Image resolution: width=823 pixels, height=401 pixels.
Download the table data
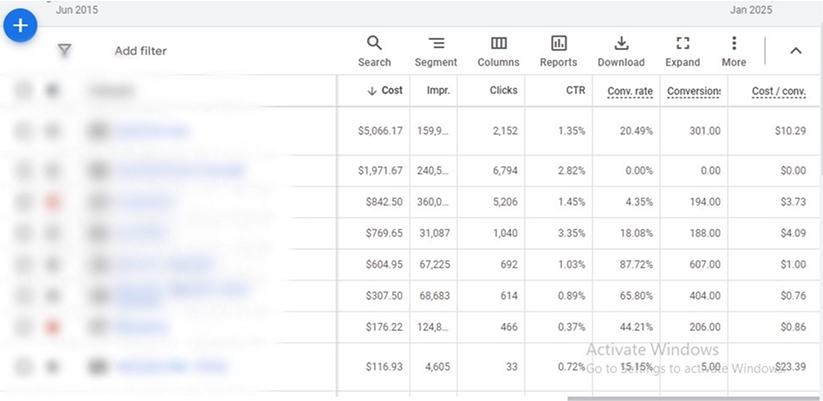click(x=621, y=51)
